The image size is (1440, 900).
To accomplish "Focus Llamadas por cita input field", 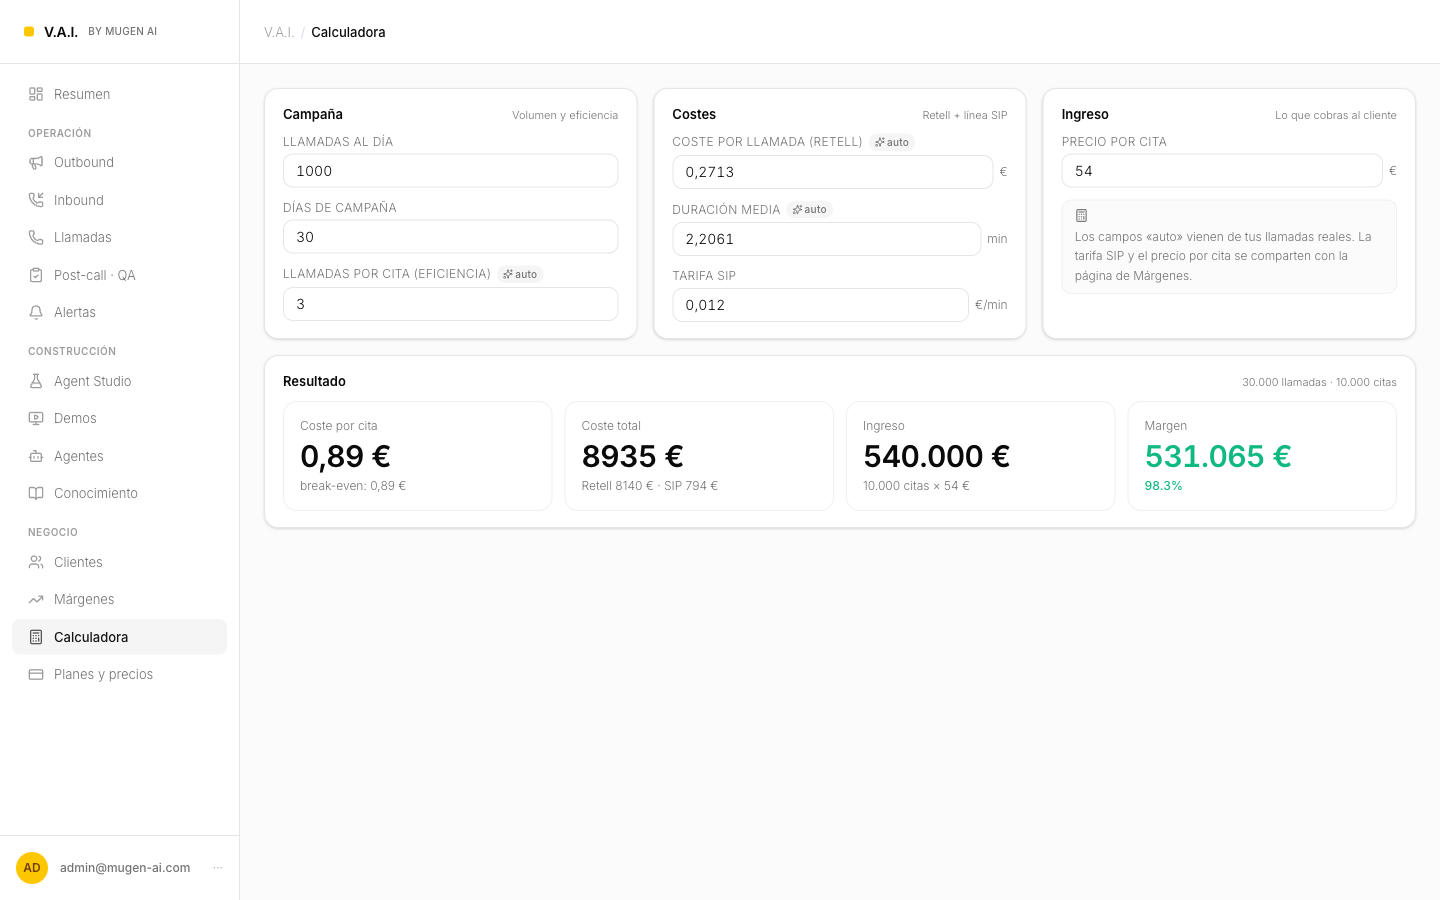I will tap(450, 304).
